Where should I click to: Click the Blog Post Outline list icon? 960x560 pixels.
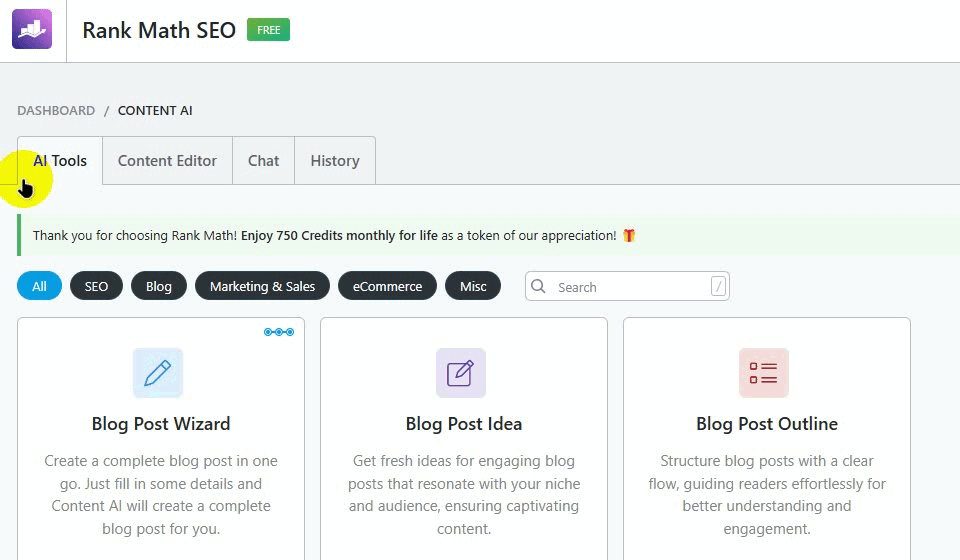(x=763, y=373)
